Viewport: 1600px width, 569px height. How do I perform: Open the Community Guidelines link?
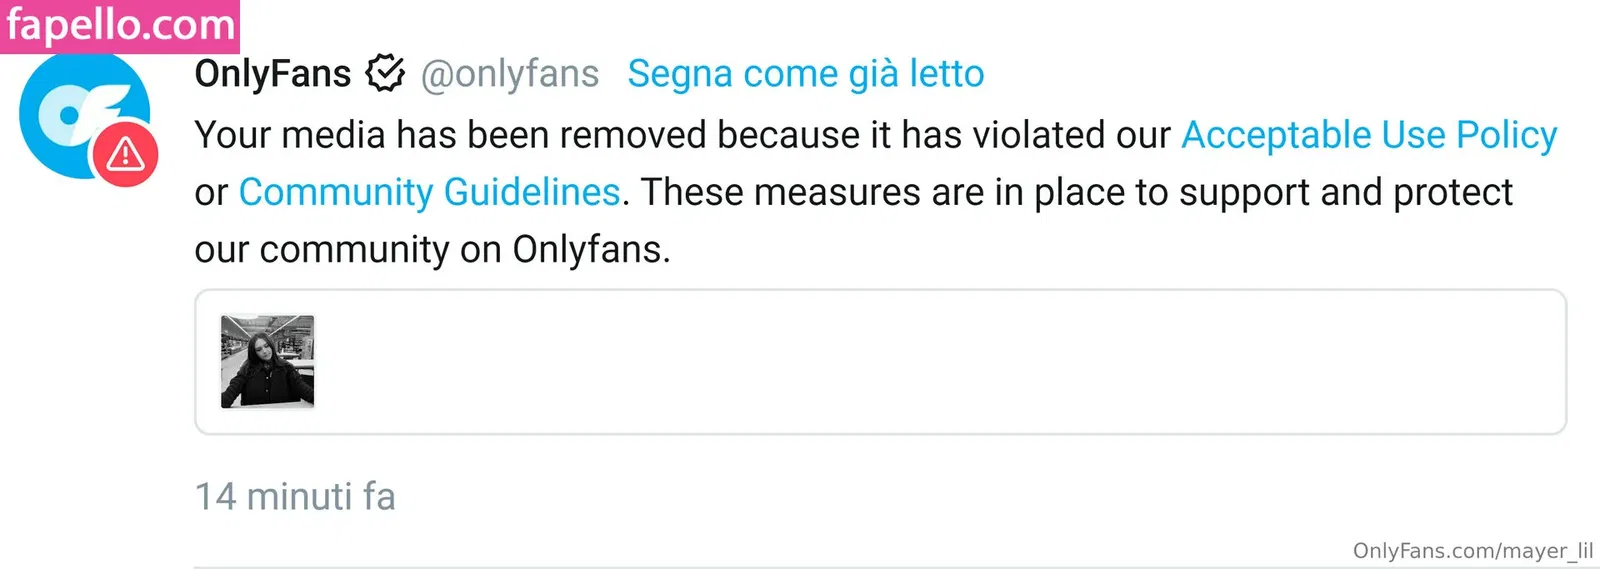[429, 192]
